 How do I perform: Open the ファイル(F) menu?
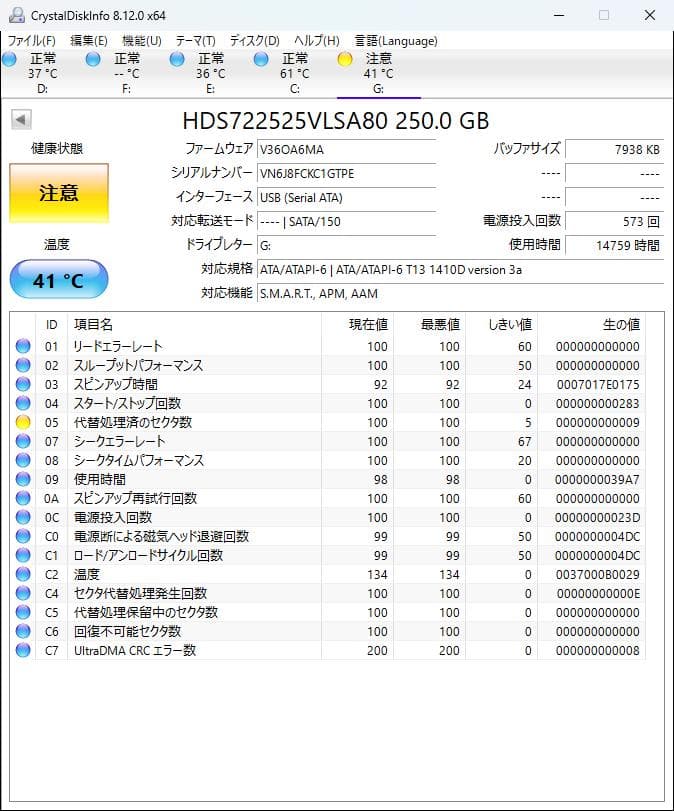coord(32,41)
